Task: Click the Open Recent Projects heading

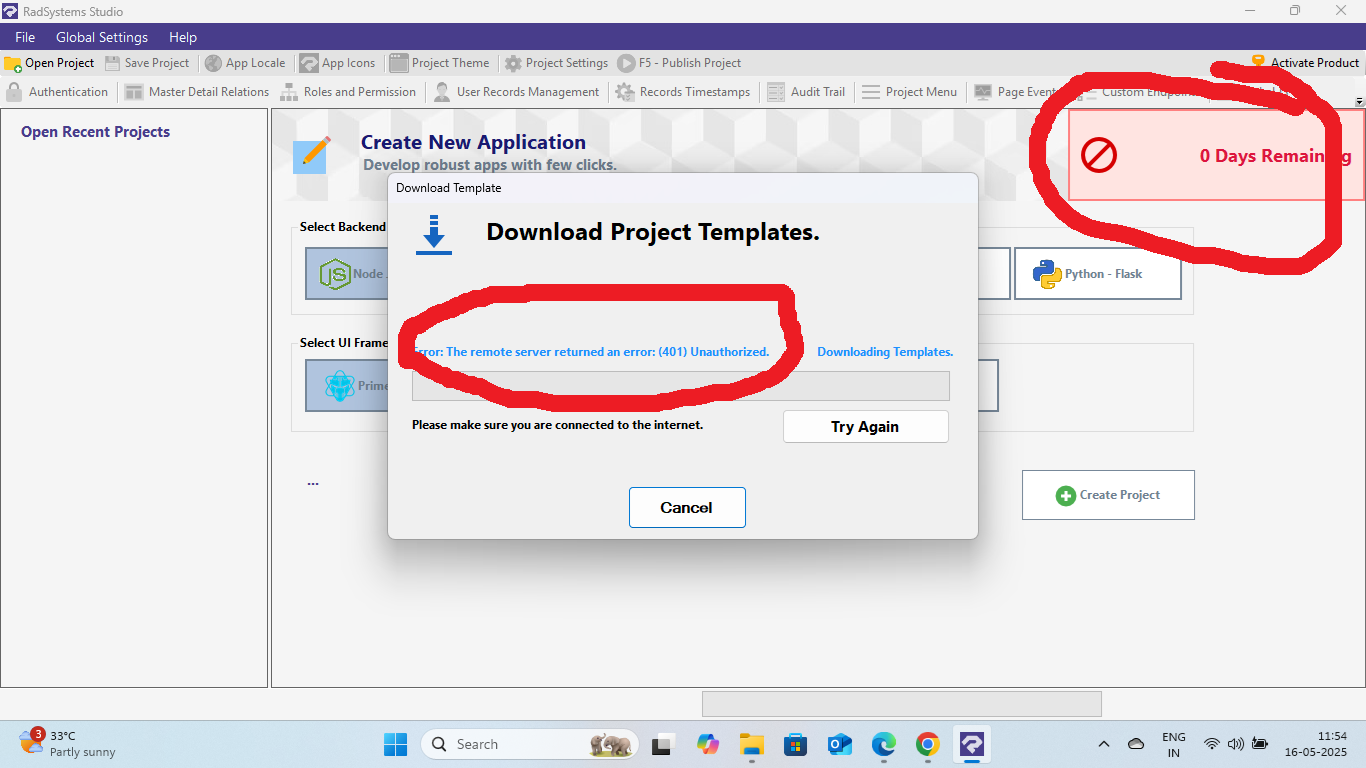Action: [95, 132]
